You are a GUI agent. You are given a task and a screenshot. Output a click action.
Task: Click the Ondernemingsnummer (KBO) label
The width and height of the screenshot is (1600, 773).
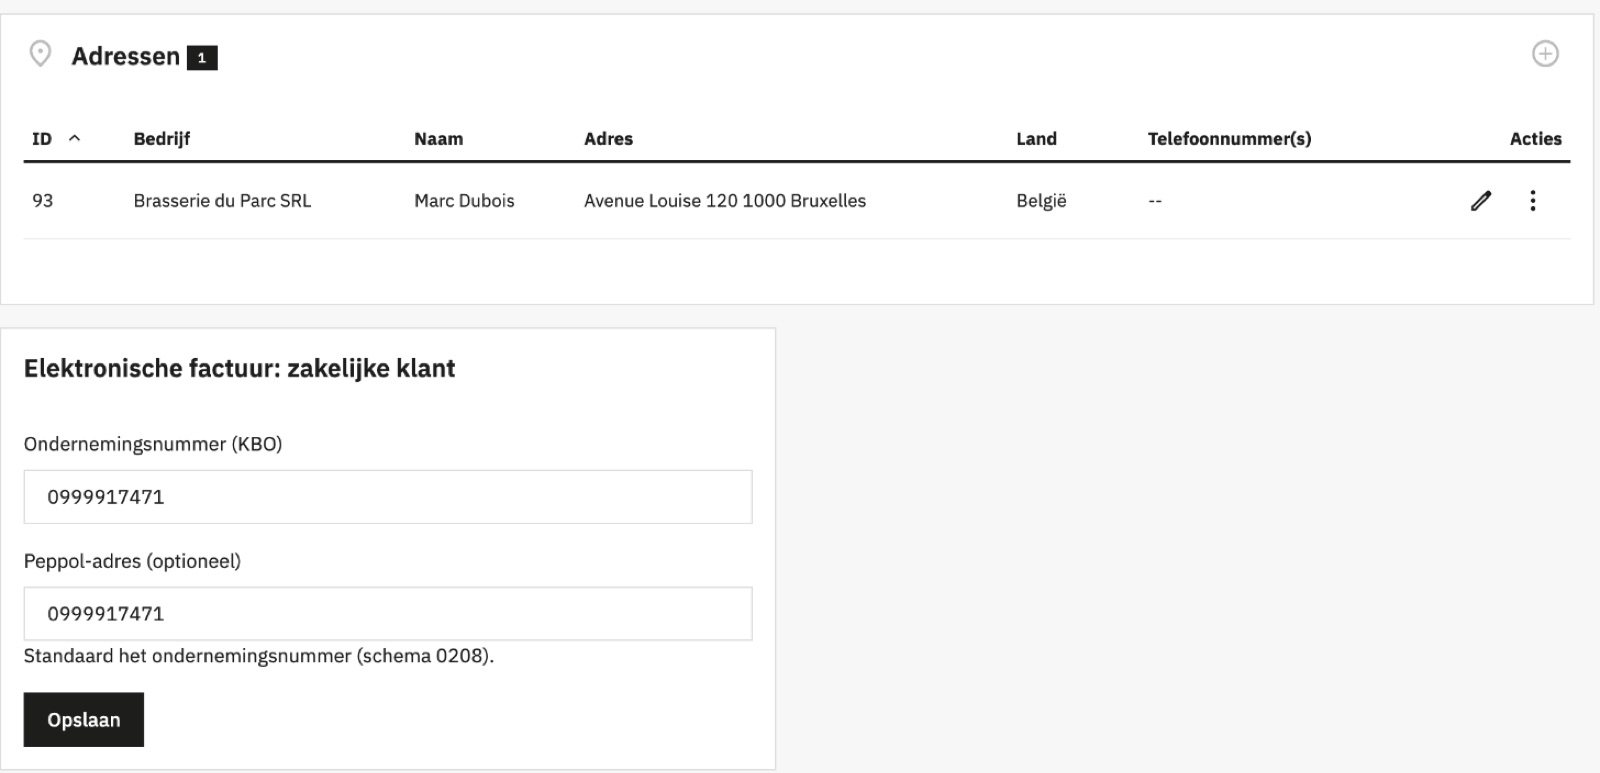(153, 444)
